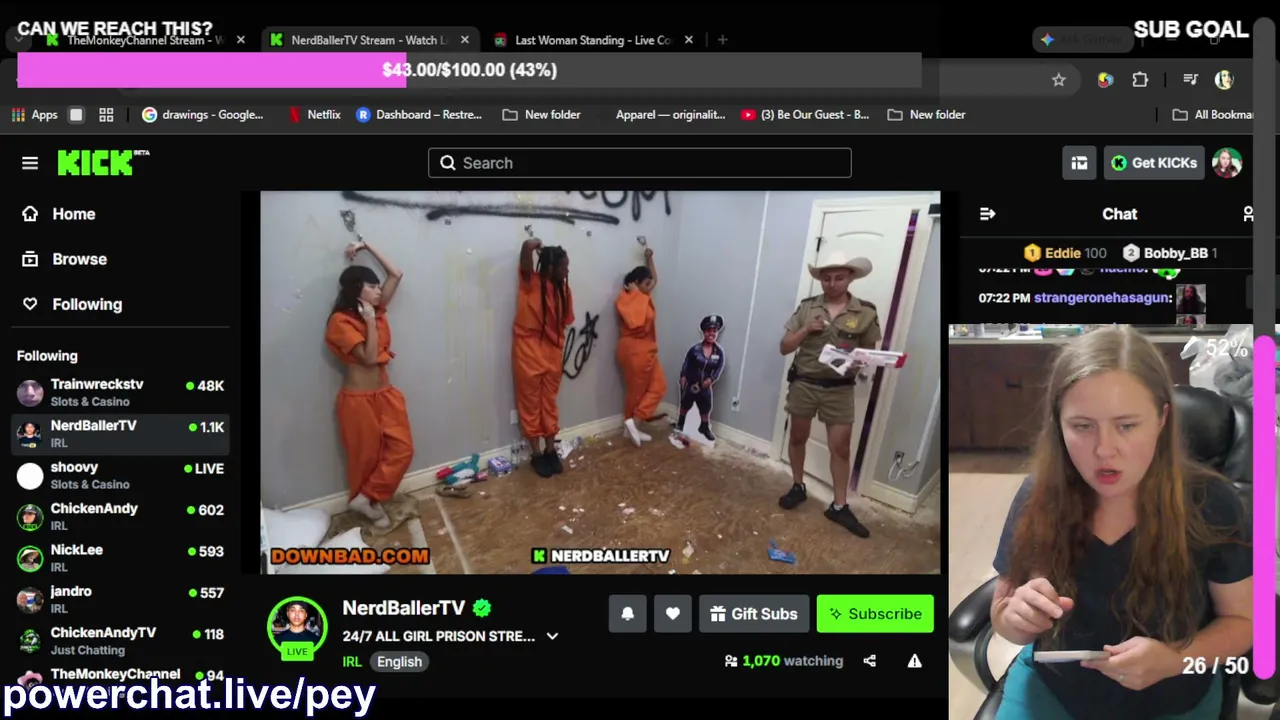Click the Kick search field

click(640, 163)
